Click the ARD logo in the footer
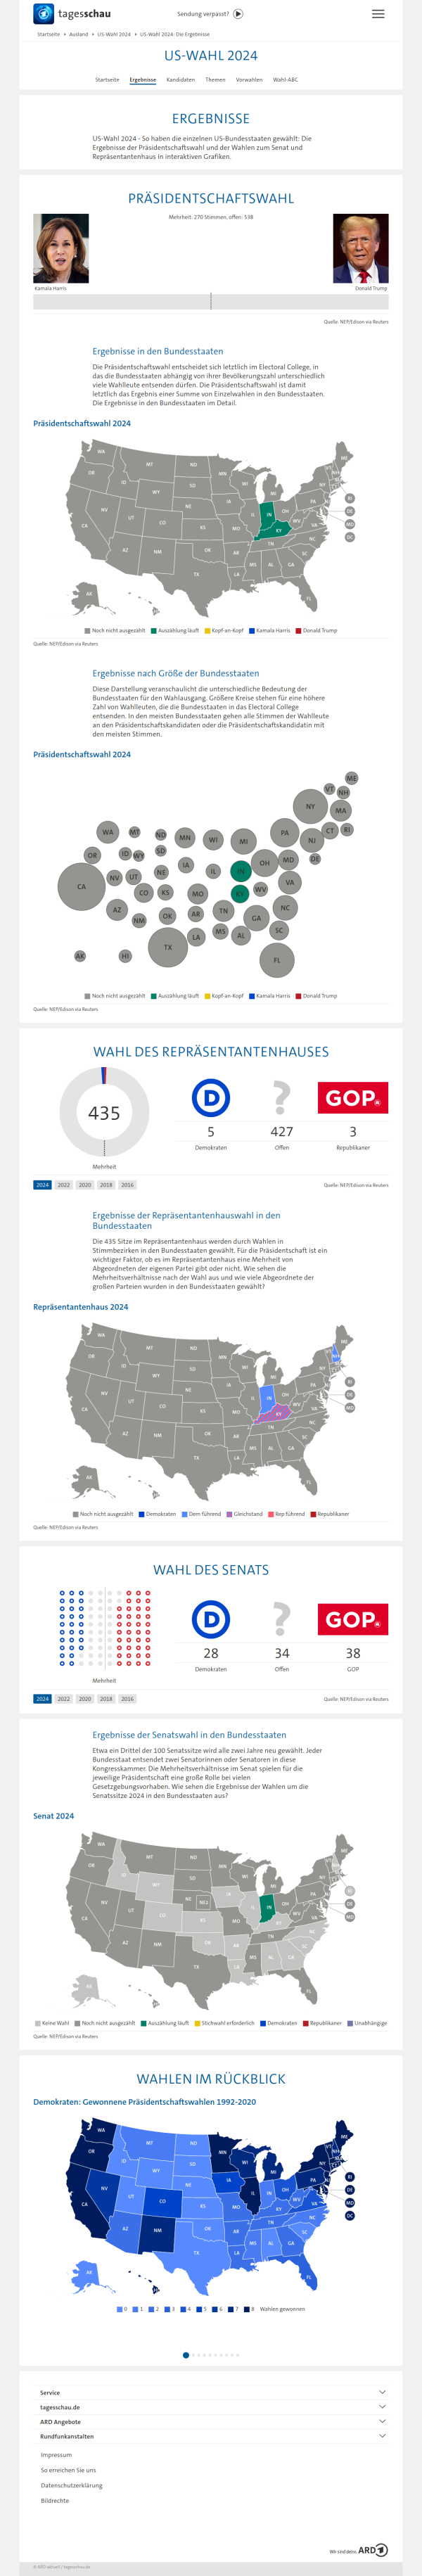The width and height of the screenshot is (422, 2576). click(x=373, y=2549)
